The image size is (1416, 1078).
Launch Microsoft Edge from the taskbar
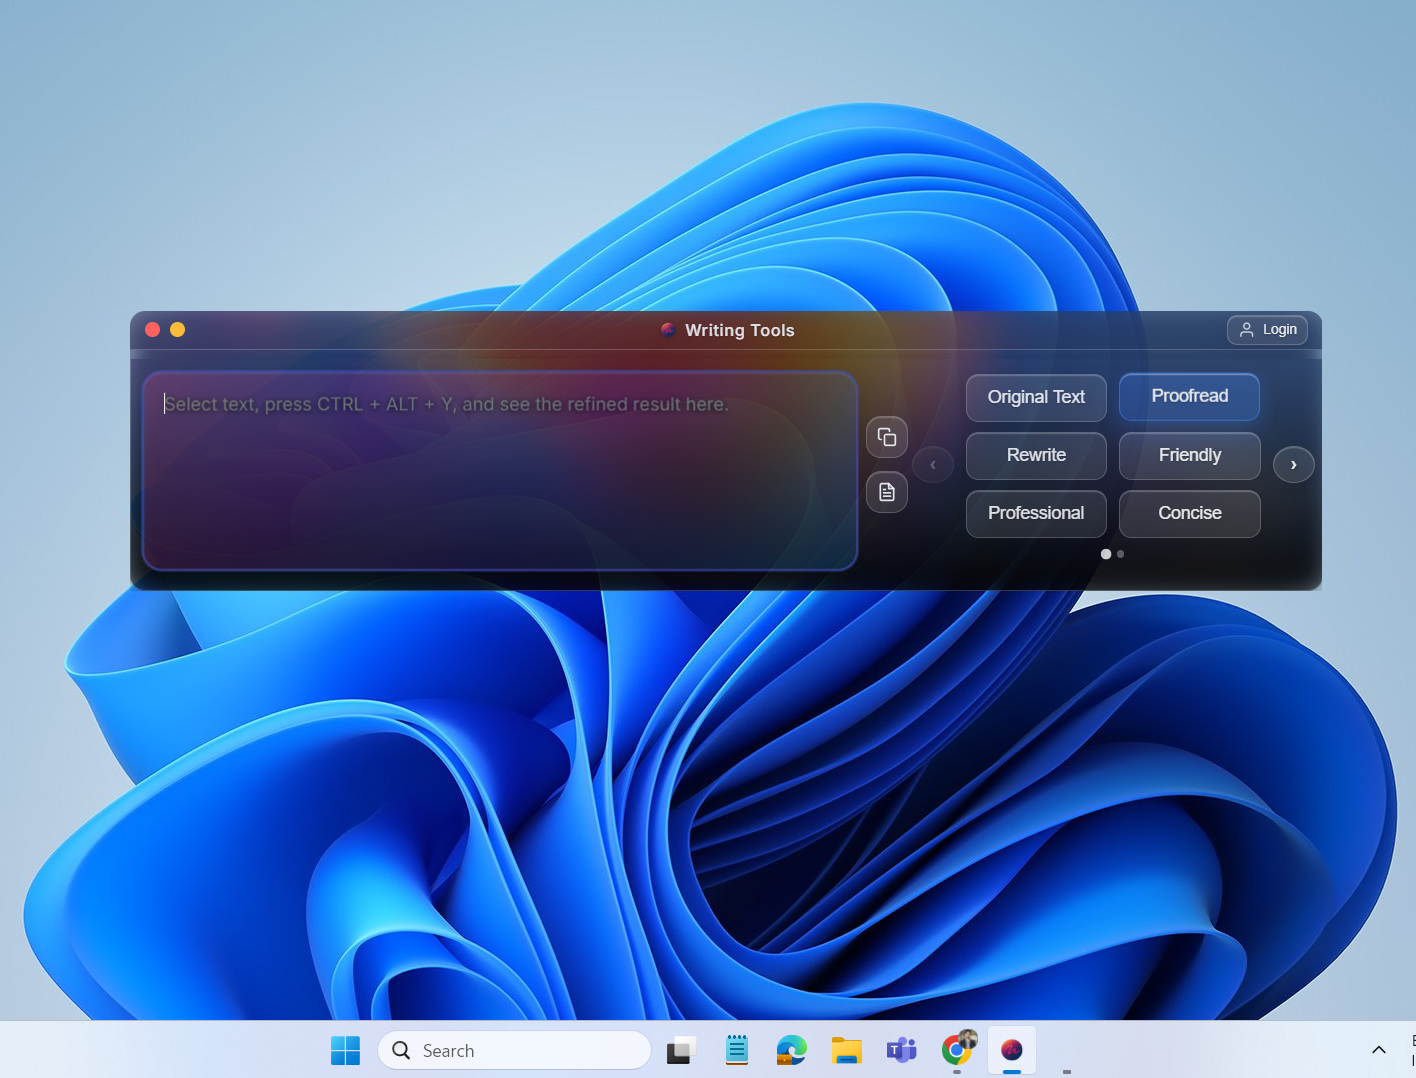point(791,1050)
